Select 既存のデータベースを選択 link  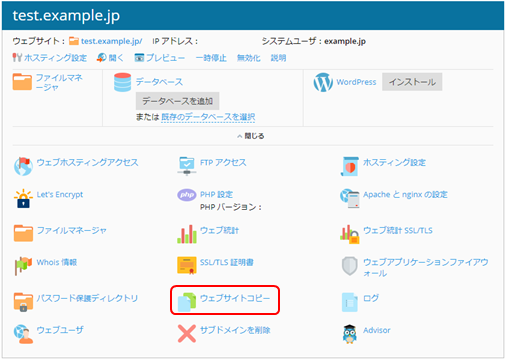point(208,117)
